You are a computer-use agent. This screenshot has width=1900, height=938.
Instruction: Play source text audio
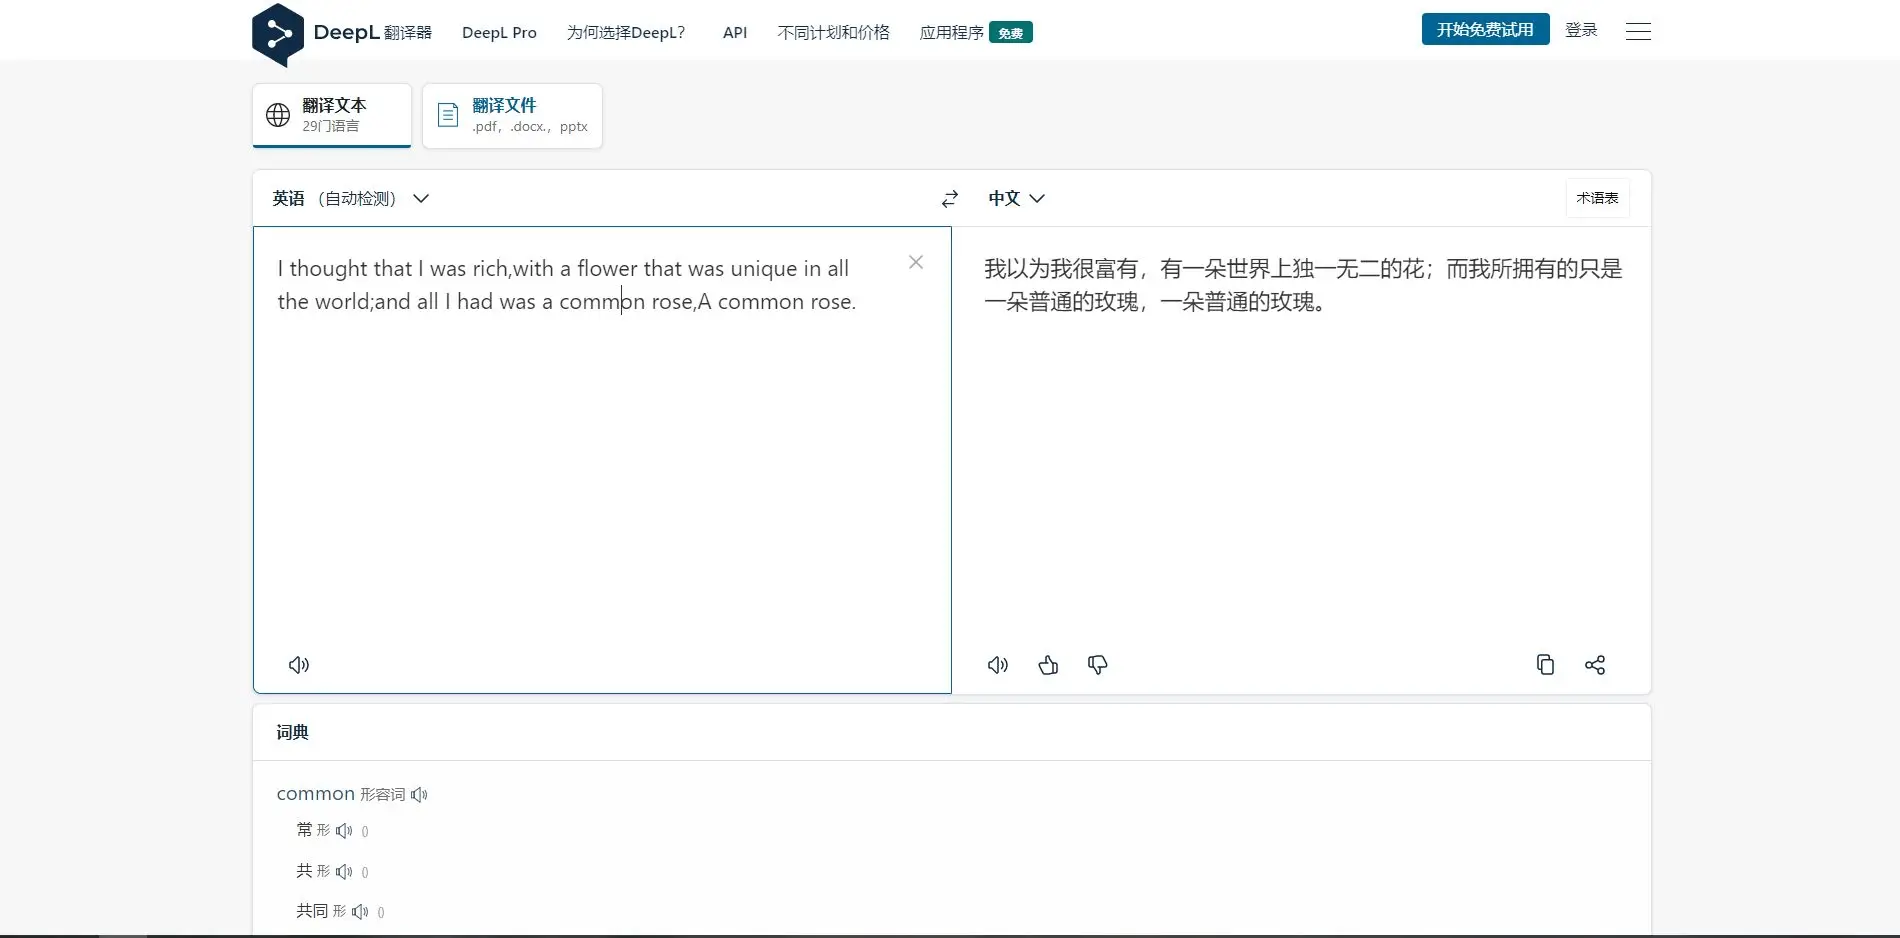[299, 665]
